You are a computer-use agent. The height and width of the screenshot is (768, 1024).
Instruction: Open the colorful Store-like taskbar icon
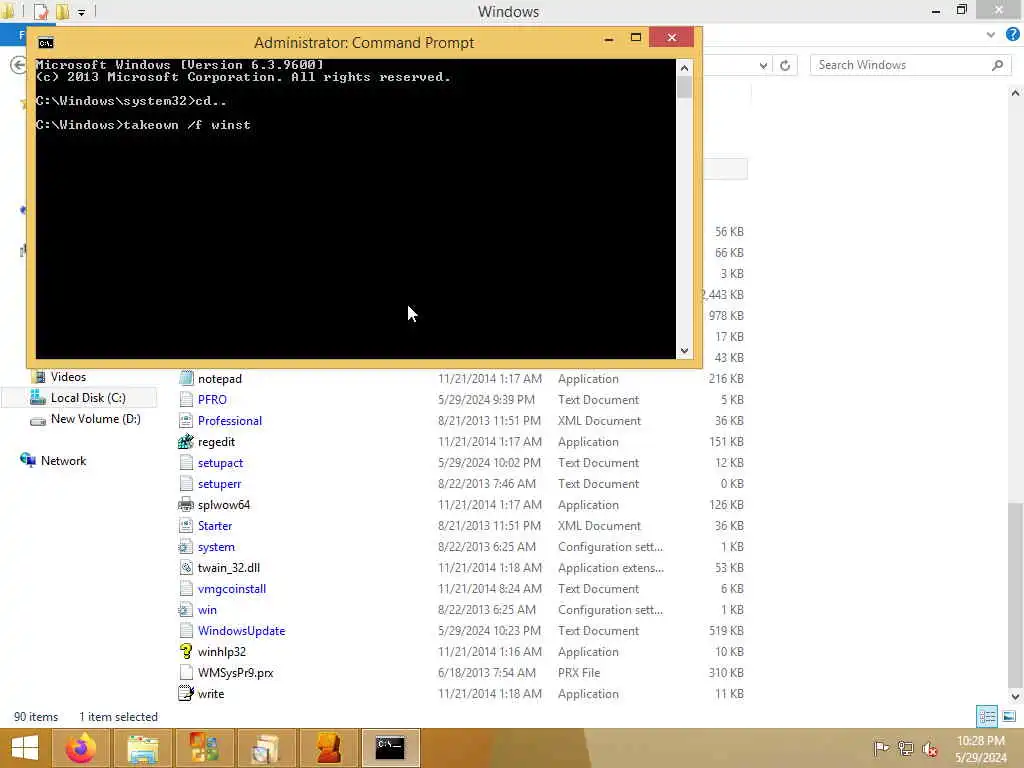click(204, 748)
